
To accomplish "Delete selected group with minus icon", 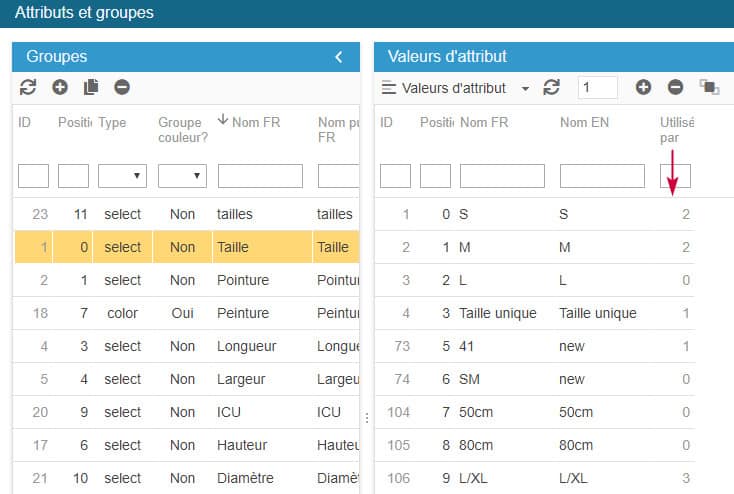I will 122,87.
